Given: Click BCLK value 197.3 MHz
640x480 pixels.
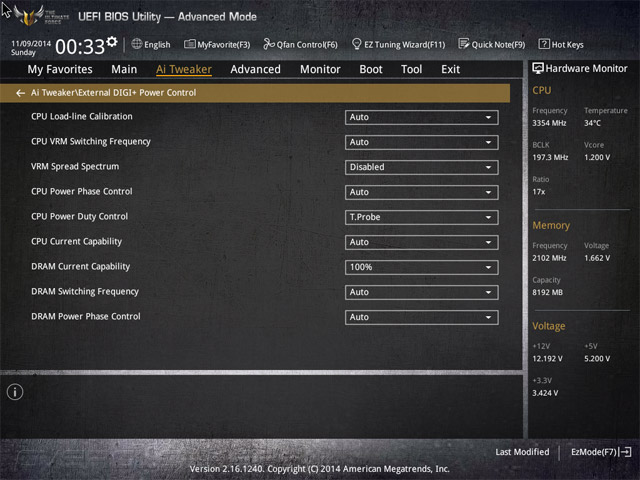Looking at the screenshot, I should point(550,158).
